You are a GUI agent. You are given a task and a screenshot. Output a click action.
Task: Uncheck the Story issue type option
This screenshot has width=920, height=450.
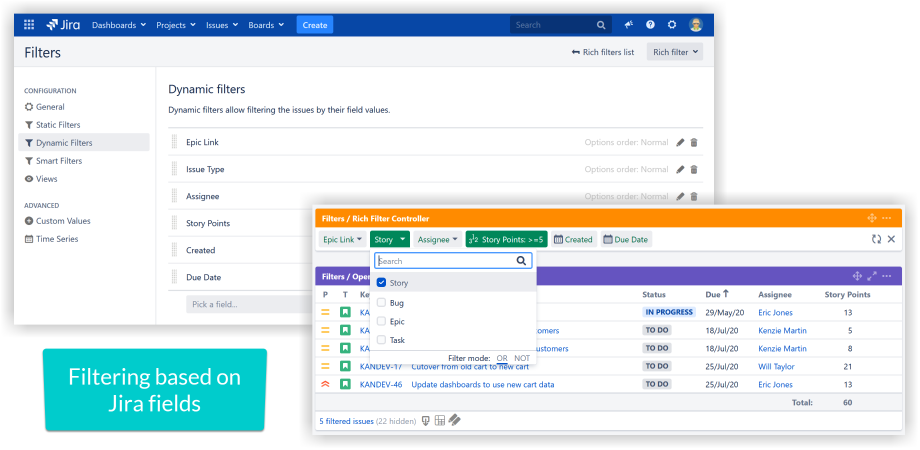[381, 283]
